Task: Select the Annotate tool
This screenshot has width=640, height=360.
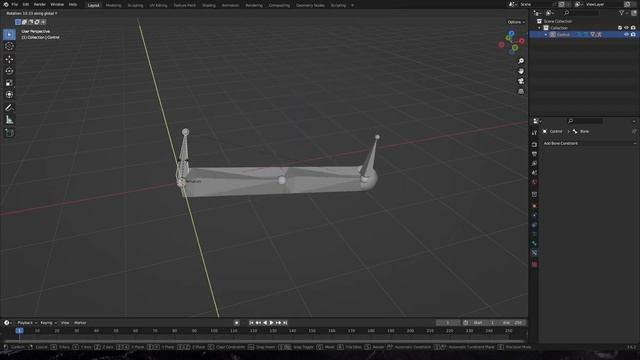Action: (x=9, y=108)
